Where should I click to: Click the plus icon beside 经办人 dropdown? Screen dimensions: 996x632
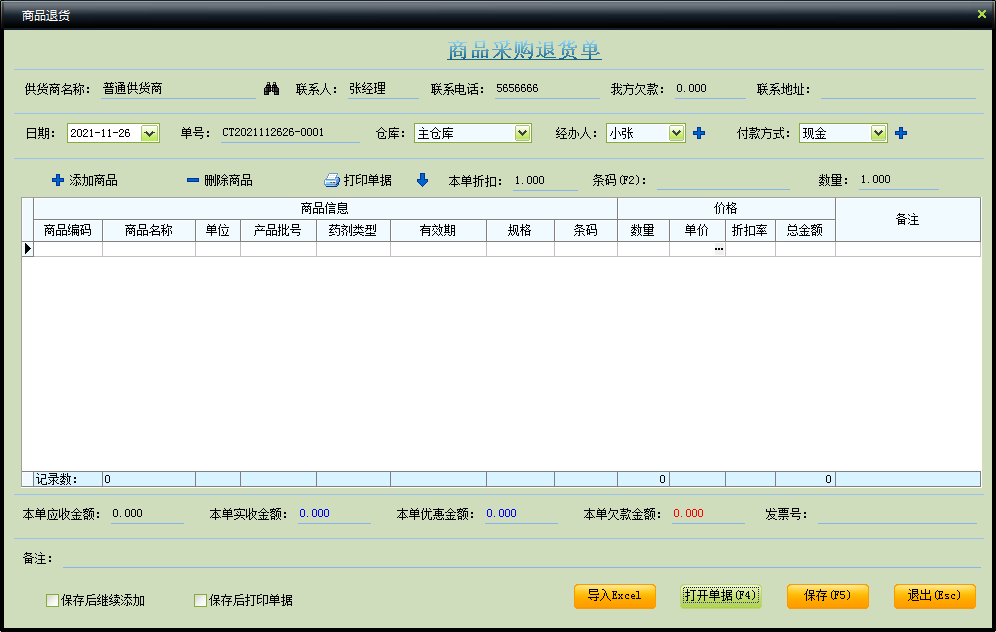pos(699,133)
